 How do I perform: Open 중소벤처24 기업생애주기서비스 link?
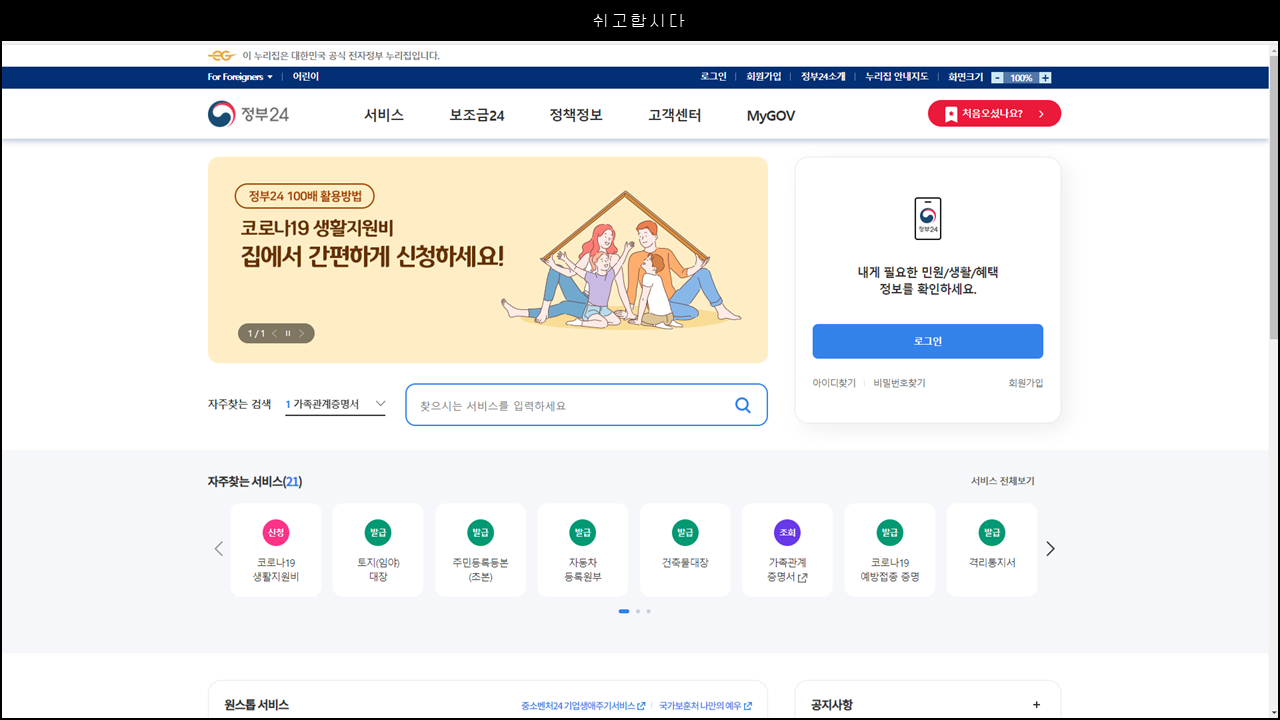[x=583, y=706]
